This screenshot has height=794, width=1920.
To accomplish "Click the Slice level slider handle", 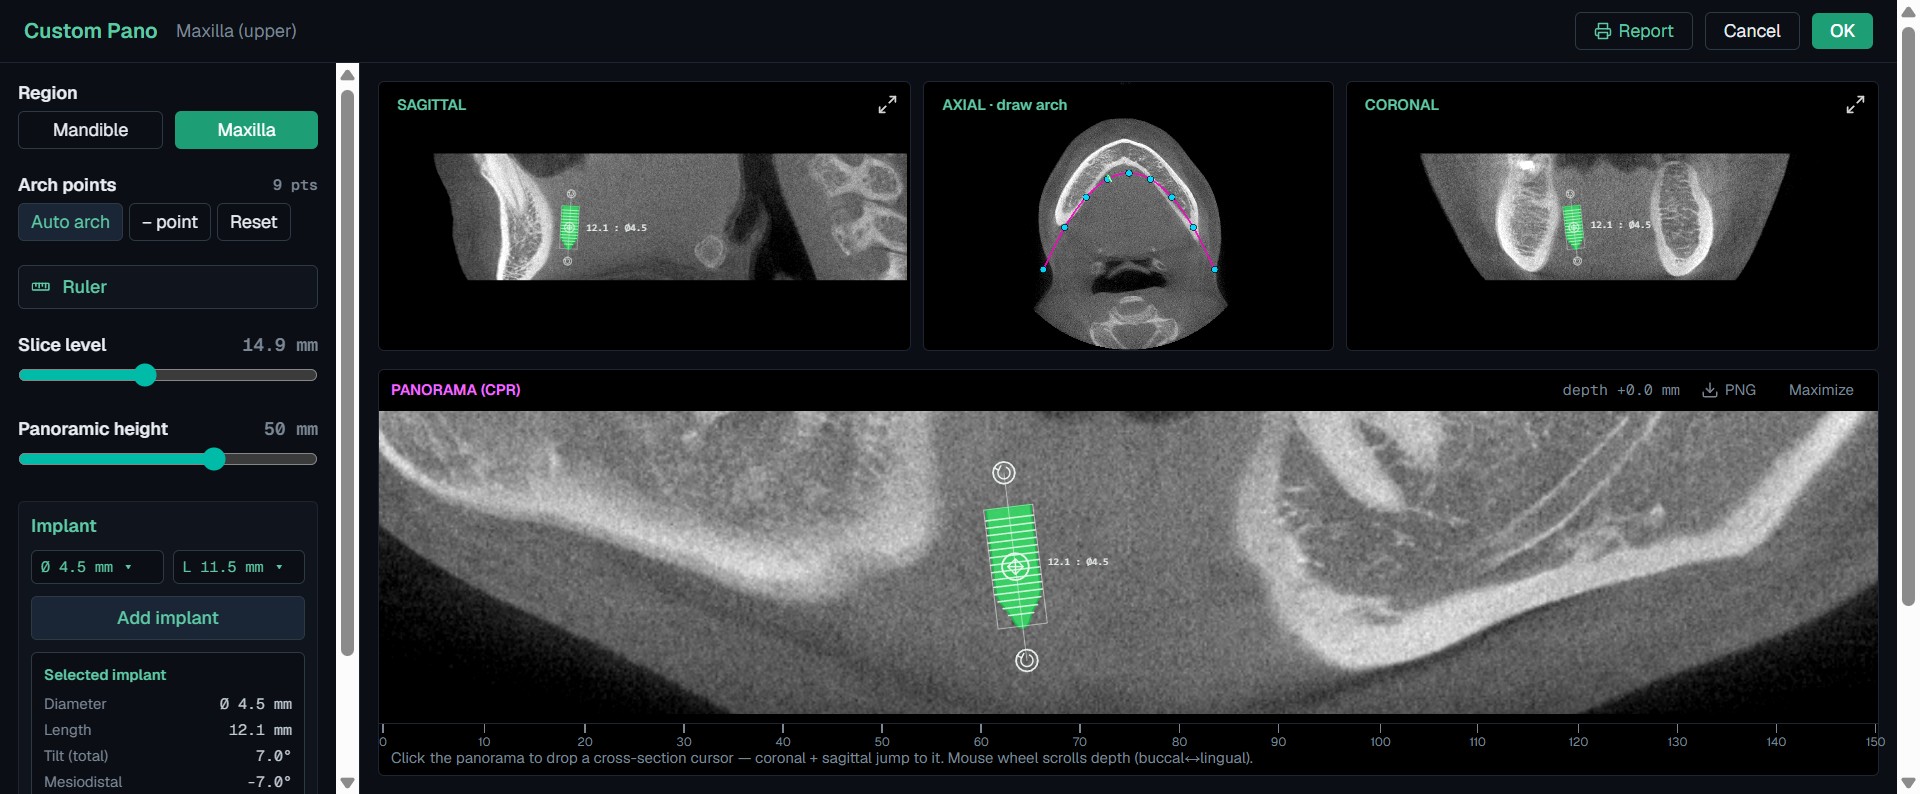I will point(145,375).
